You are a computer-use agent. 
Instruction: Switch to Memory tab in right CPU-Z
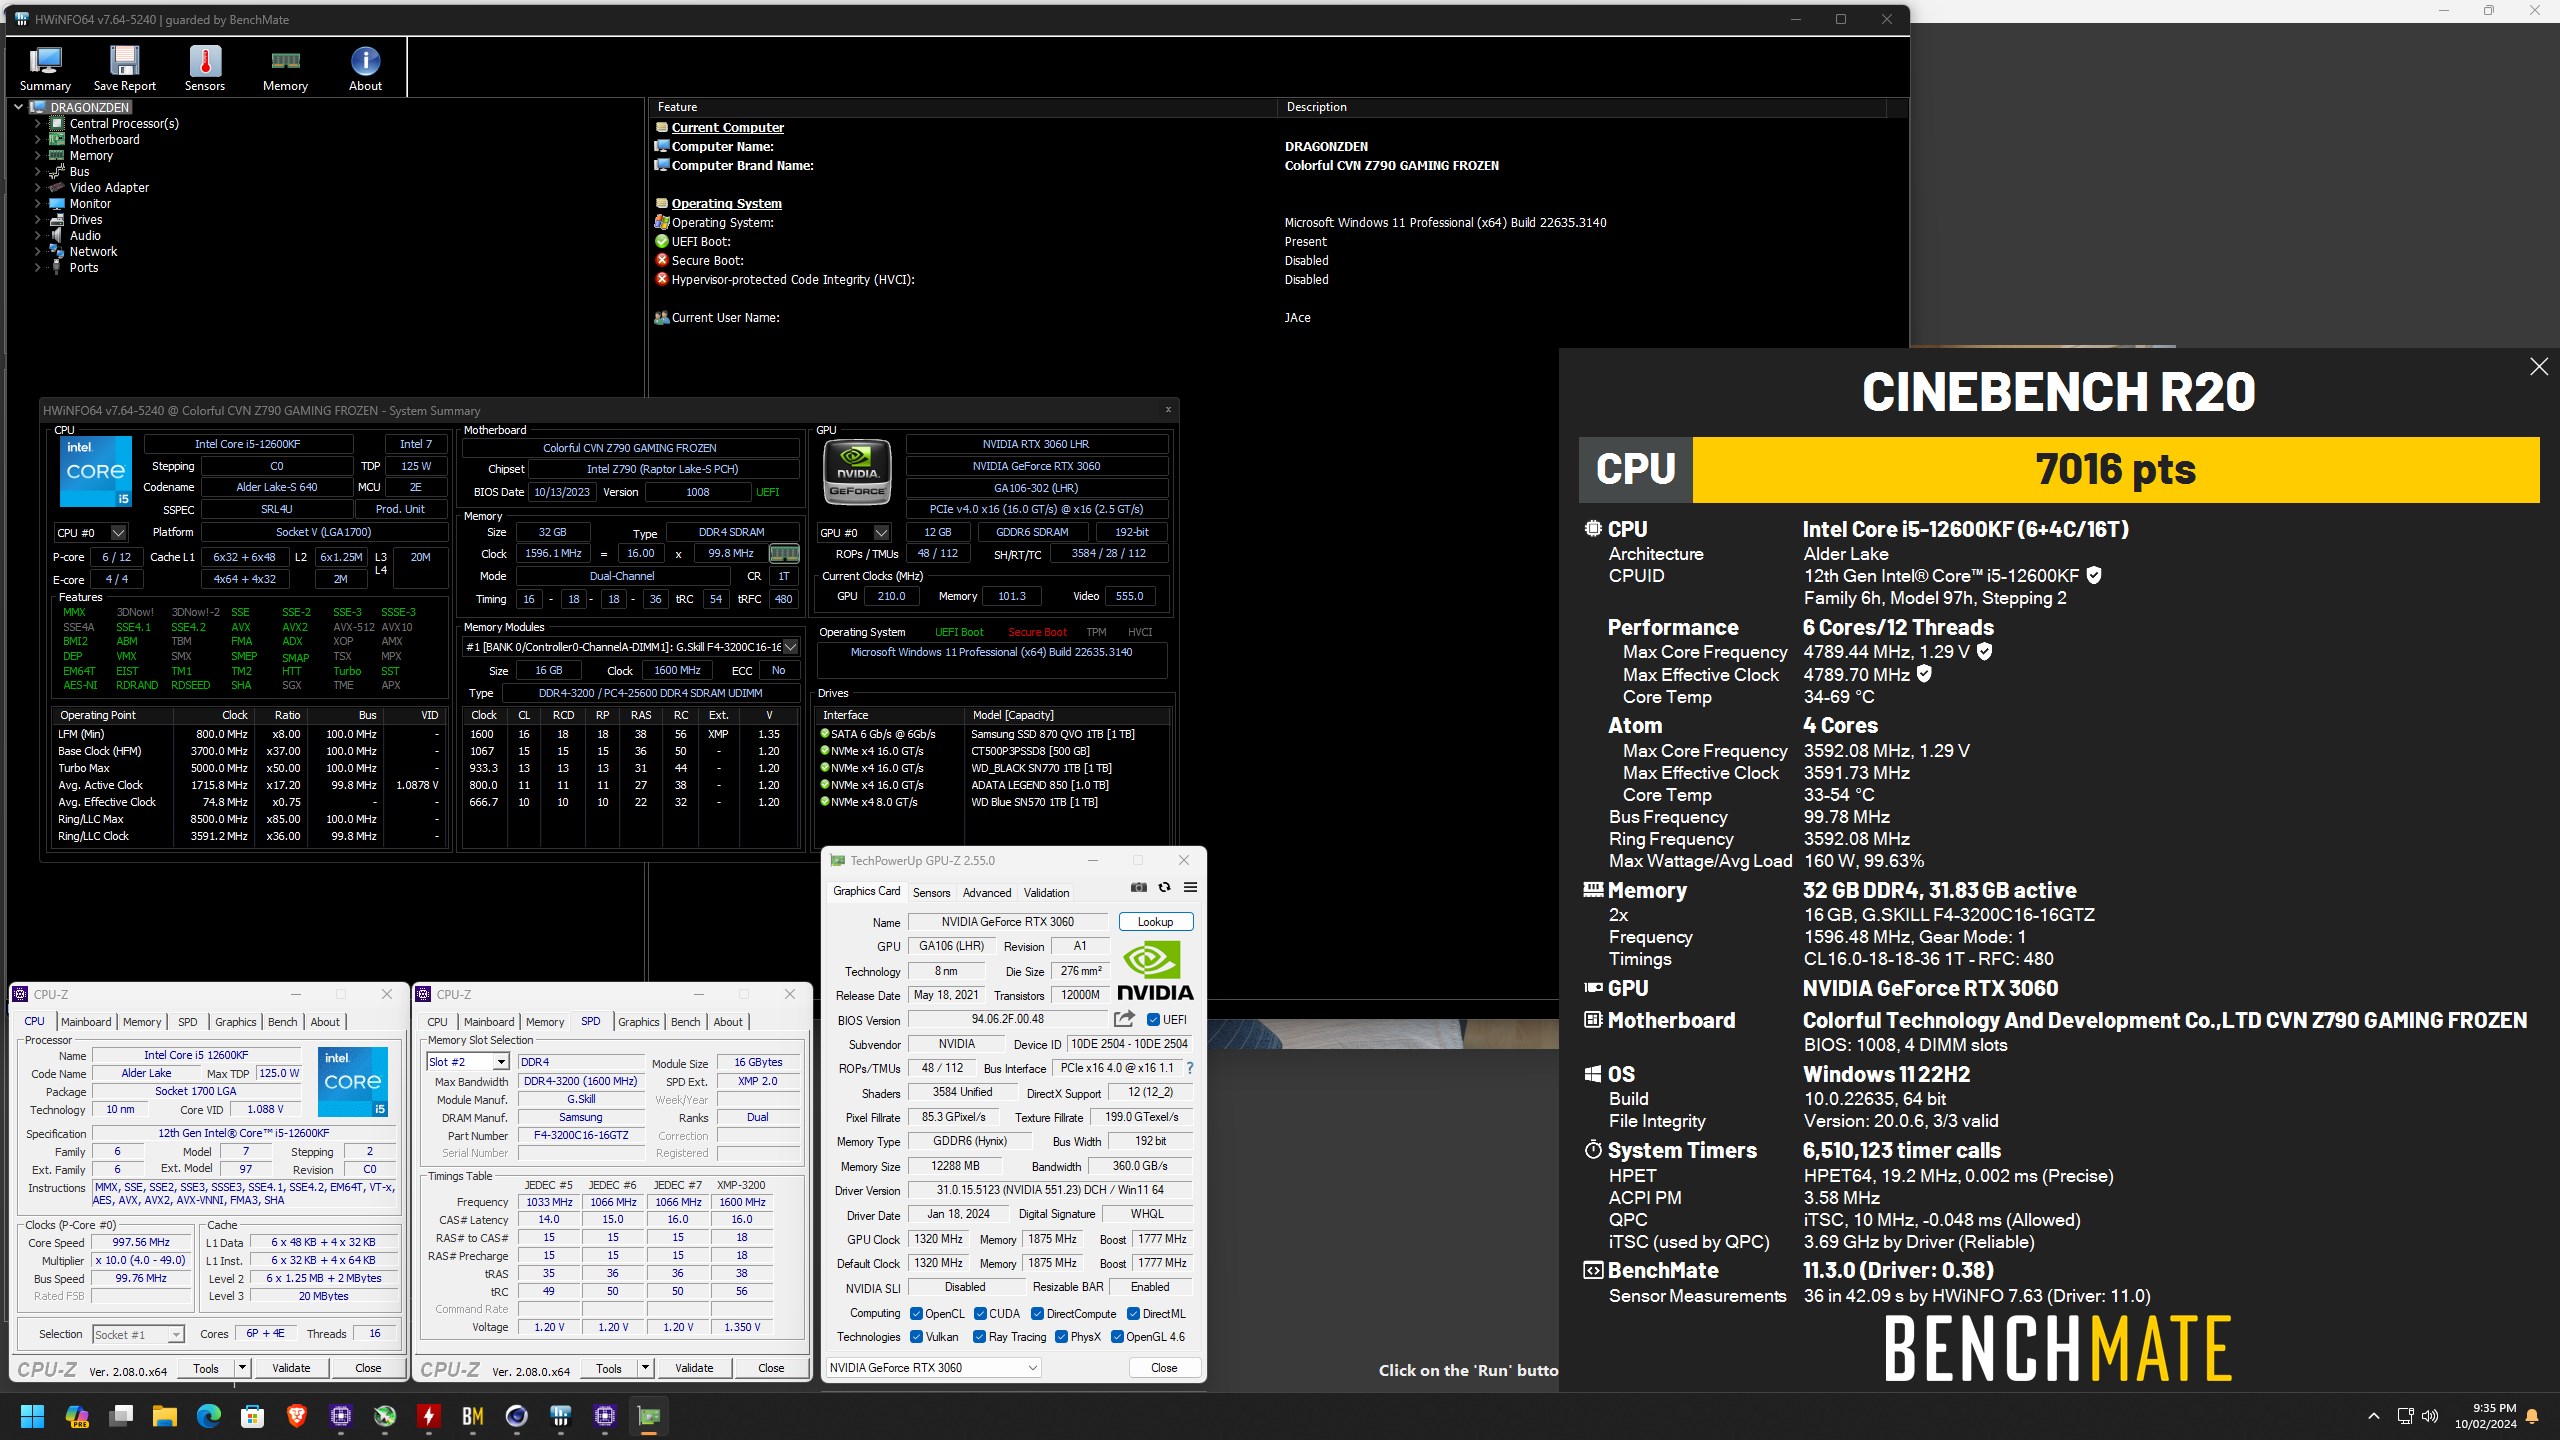pos(545,1022)
